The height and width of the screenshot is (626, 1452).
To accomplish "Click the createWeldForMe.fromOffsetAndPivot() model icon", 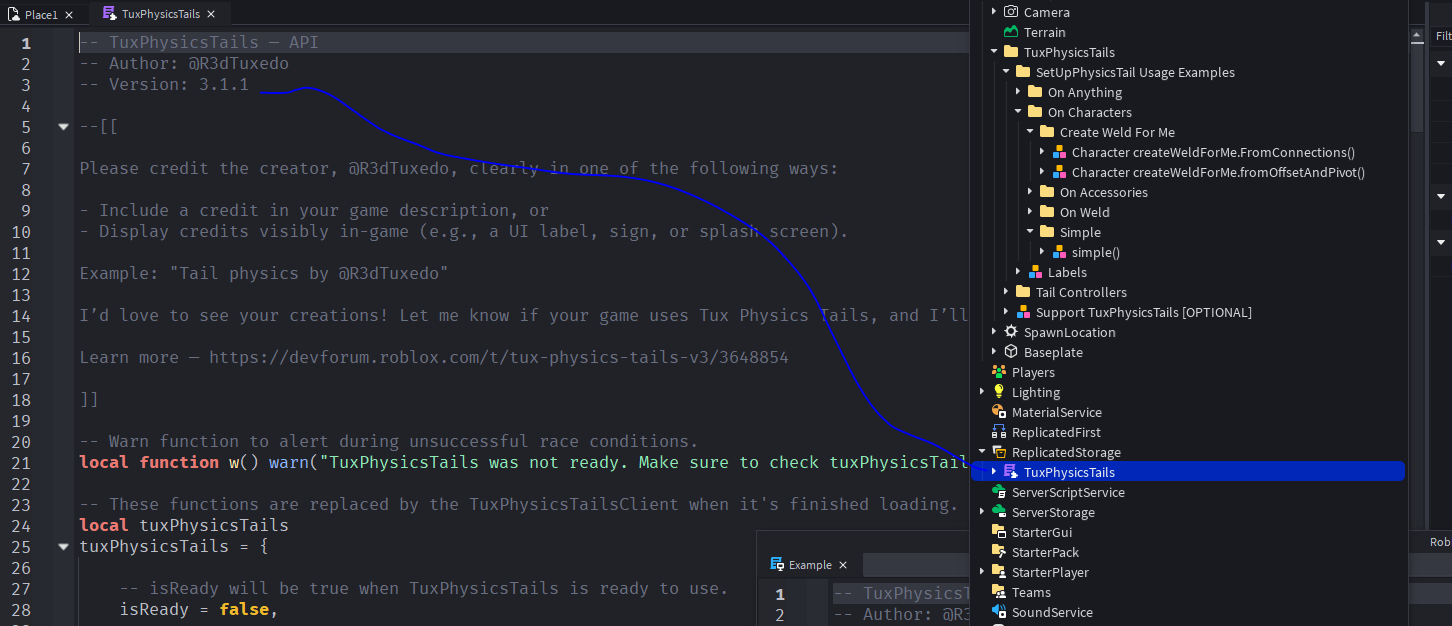I will (x=1059, y=172).
